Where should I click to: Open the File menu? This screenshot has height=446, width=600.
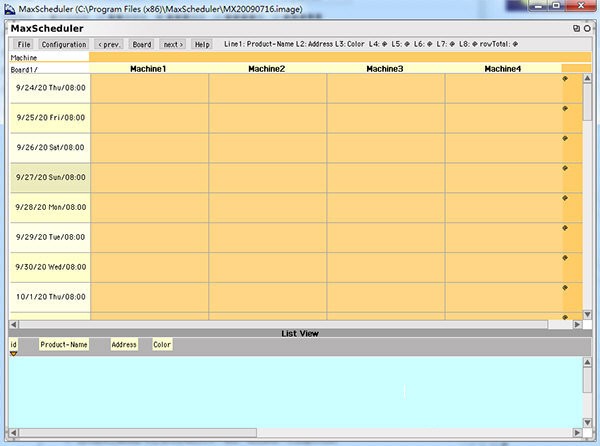pyautogui.click(x=23, y=44)
